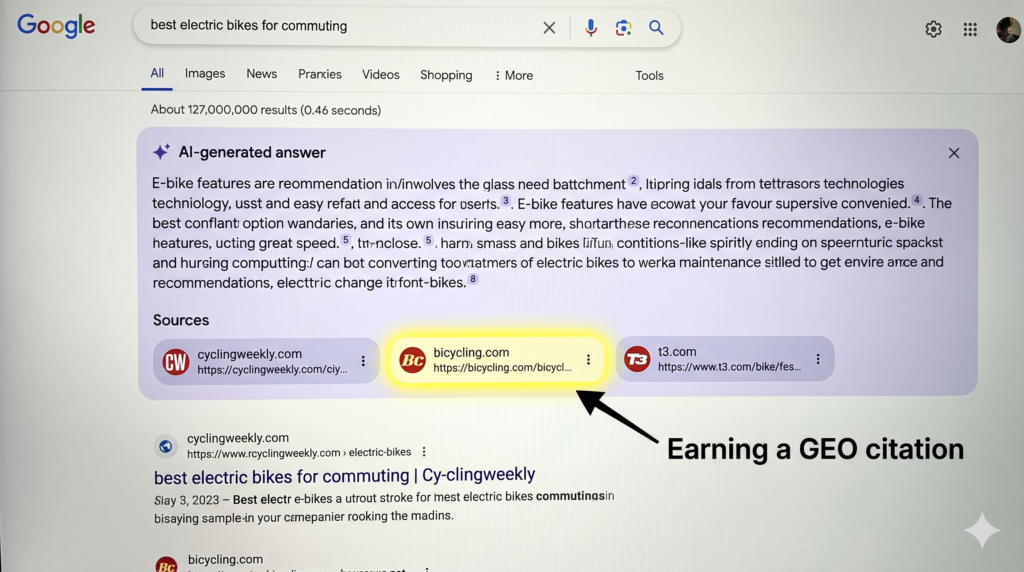Open the account profile picture

1008,29
